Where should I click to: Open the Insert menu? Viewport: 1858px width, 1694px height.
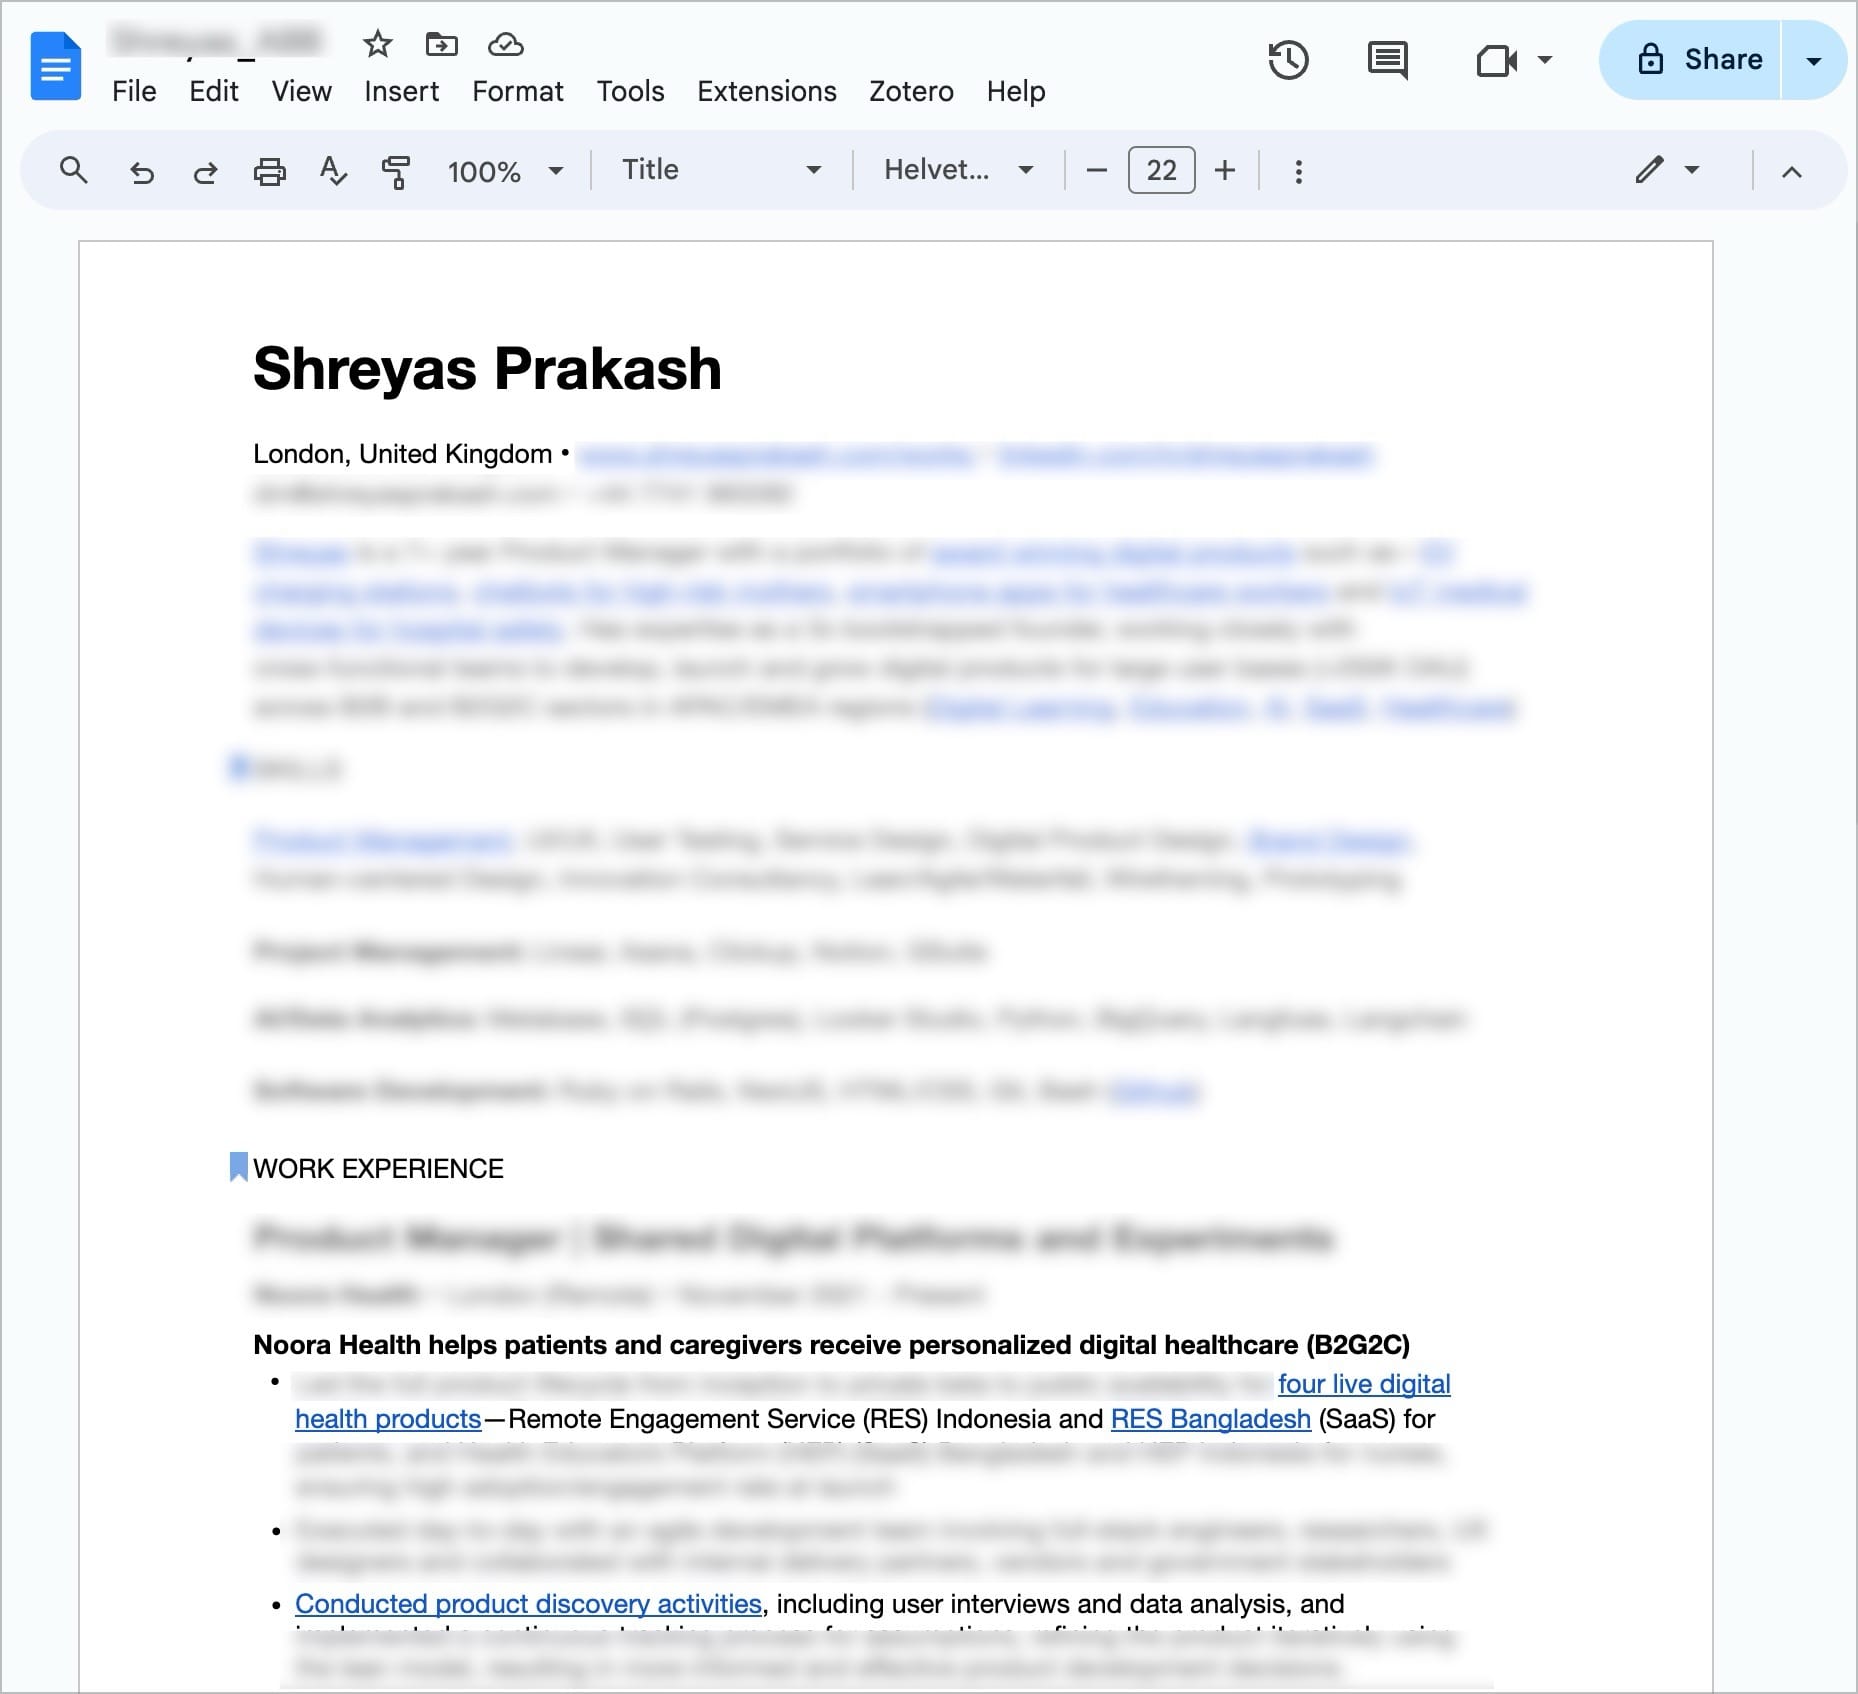coord(401,91)
